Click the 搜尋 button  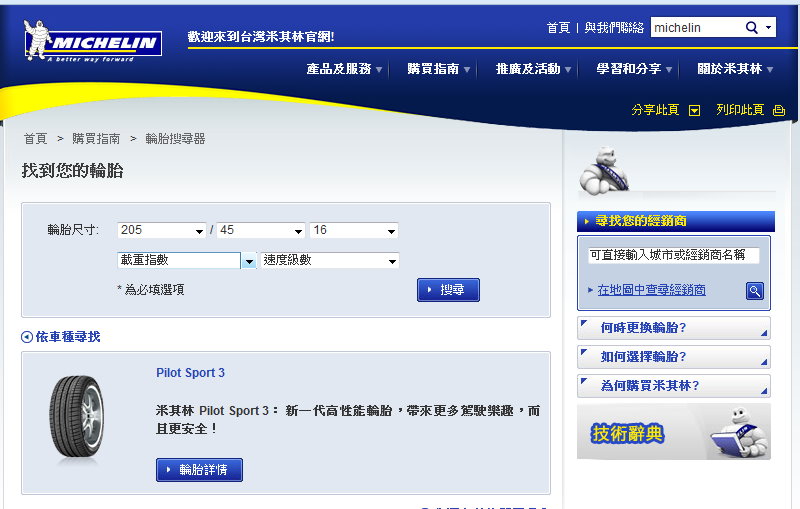pos(448,290)
